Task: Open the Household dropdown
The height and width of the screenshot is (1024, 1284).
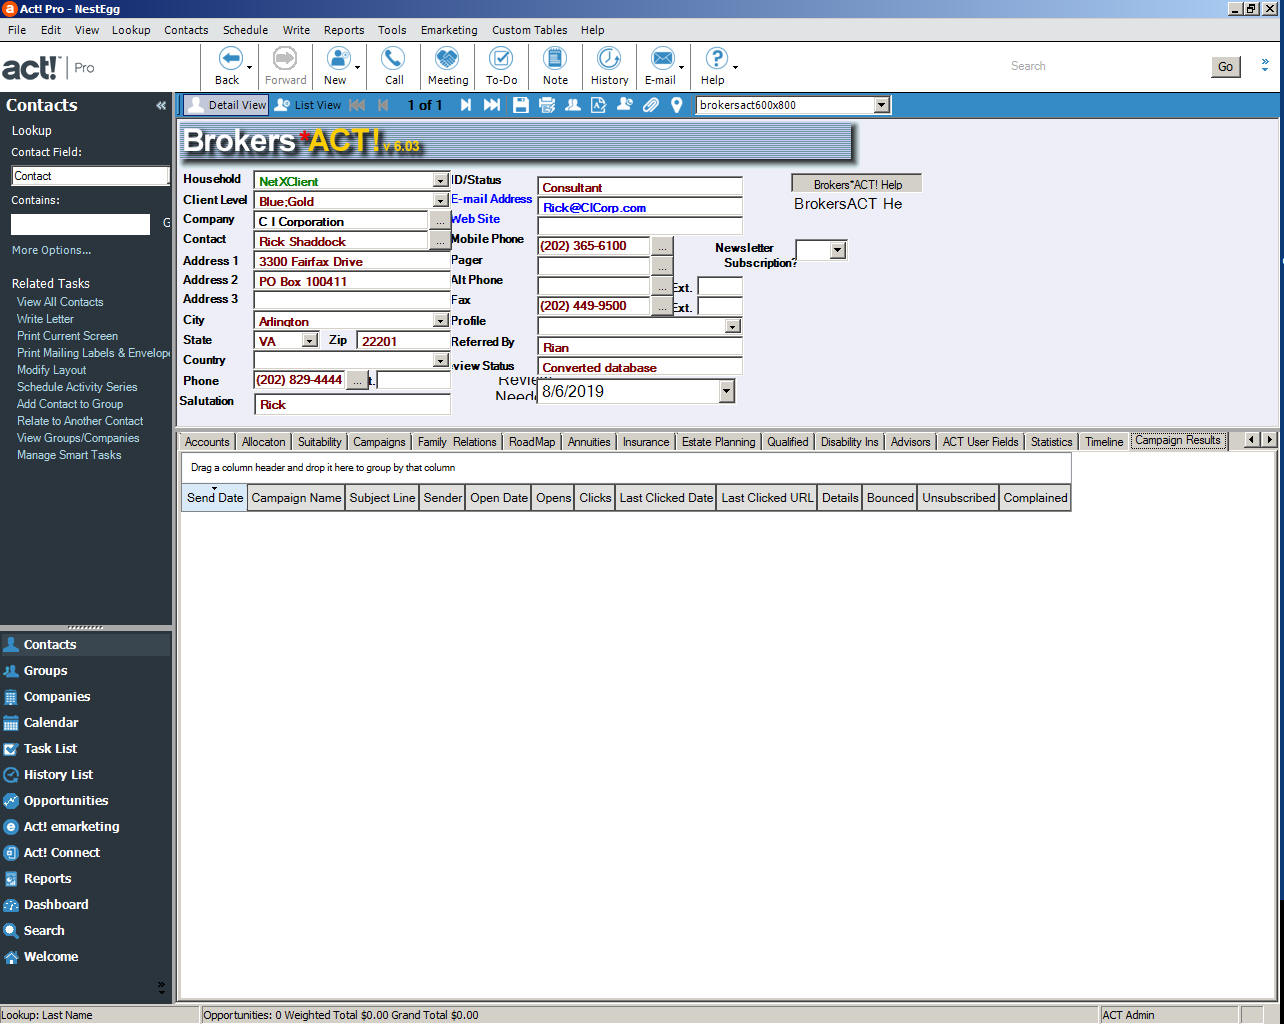Action: click(x=440, y=181)
